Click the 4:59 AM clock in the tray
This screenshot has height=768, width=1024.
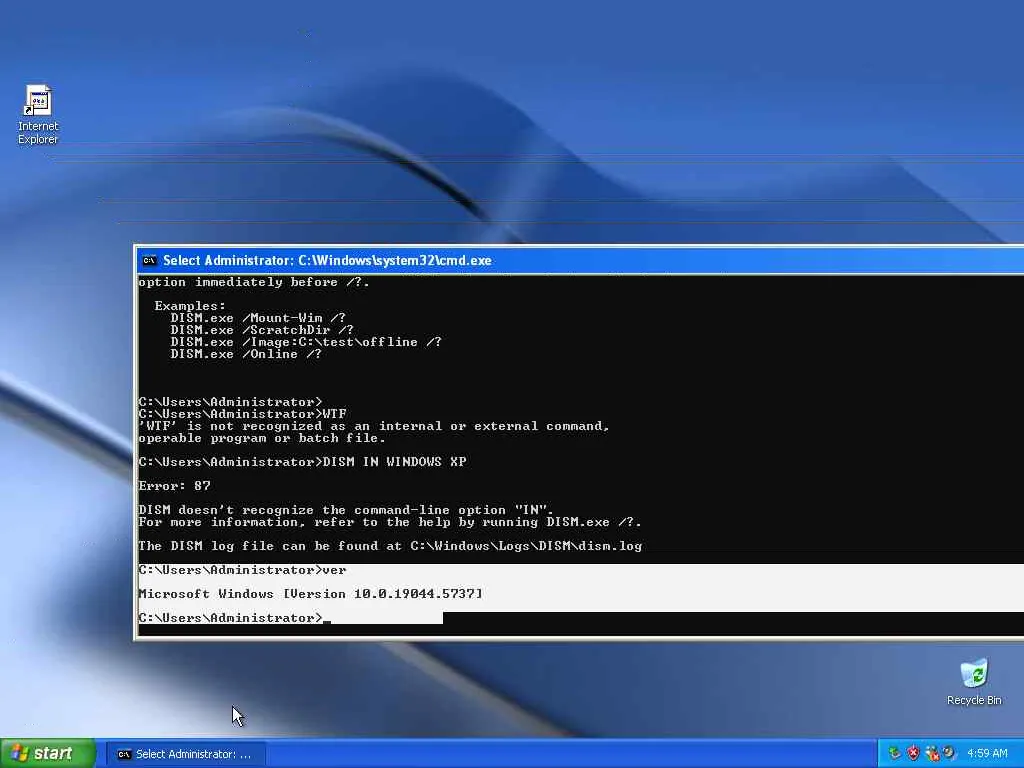(987, 754)
